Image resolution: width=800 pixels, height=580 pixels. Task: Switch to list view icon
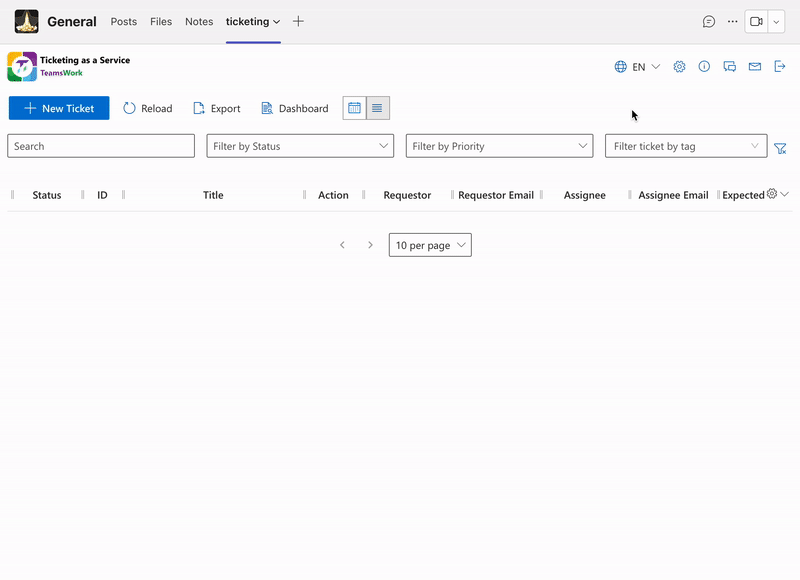click(378, 108)
